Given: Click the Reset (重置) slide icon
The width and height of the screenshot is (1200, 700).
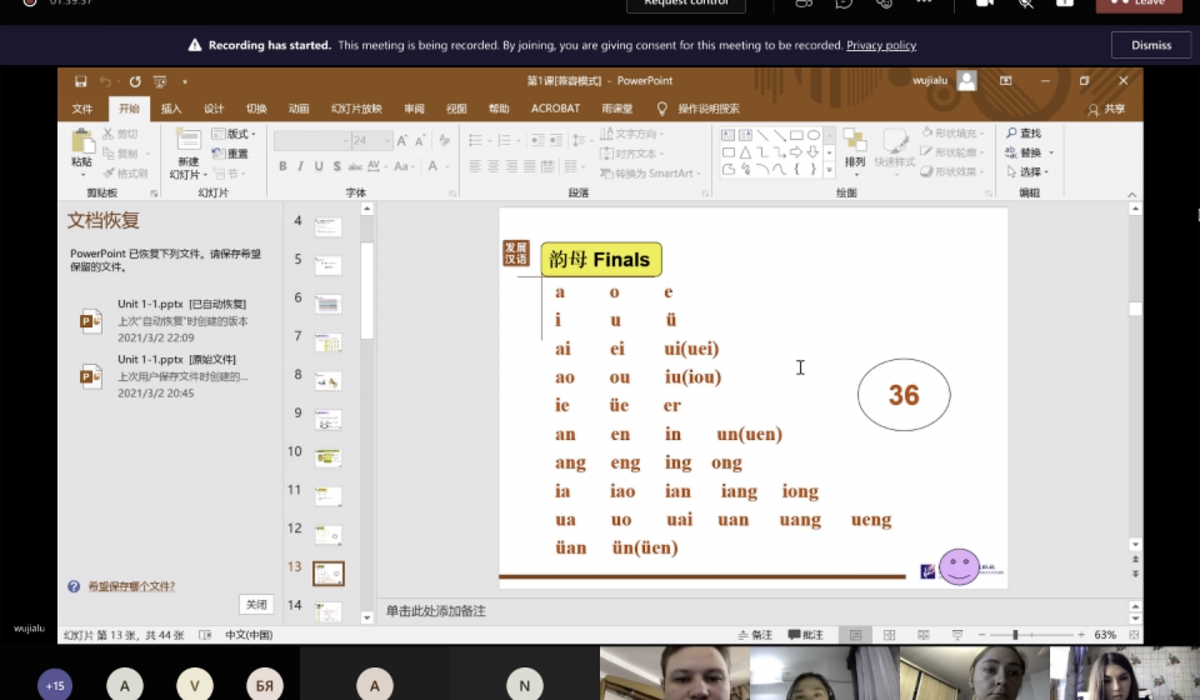Looking at the screenshot, I should pos(229,154).
